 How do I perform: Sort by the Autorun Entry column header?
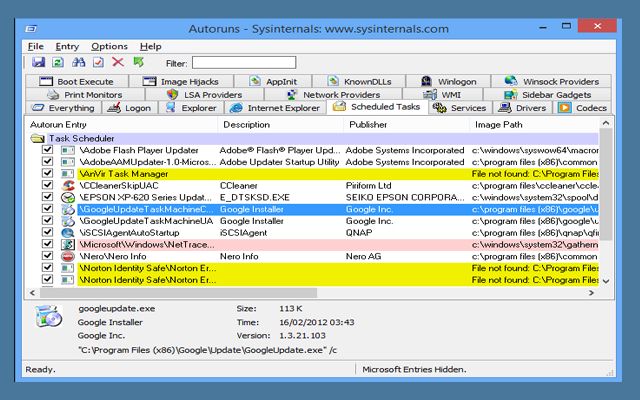pyautogui.click(x=122, y=124)
